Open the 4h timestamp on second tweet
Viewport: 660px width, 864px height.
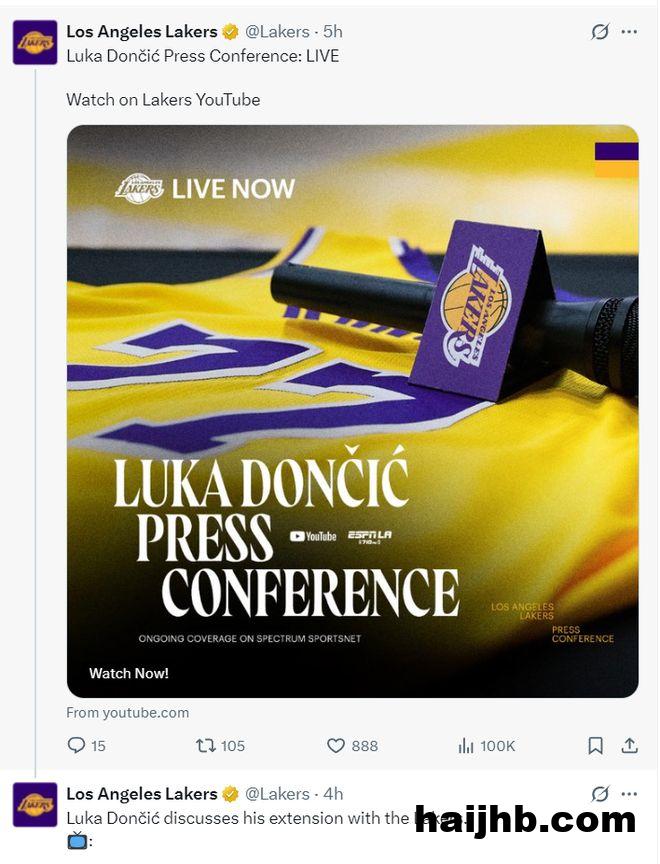coord(333,794)
